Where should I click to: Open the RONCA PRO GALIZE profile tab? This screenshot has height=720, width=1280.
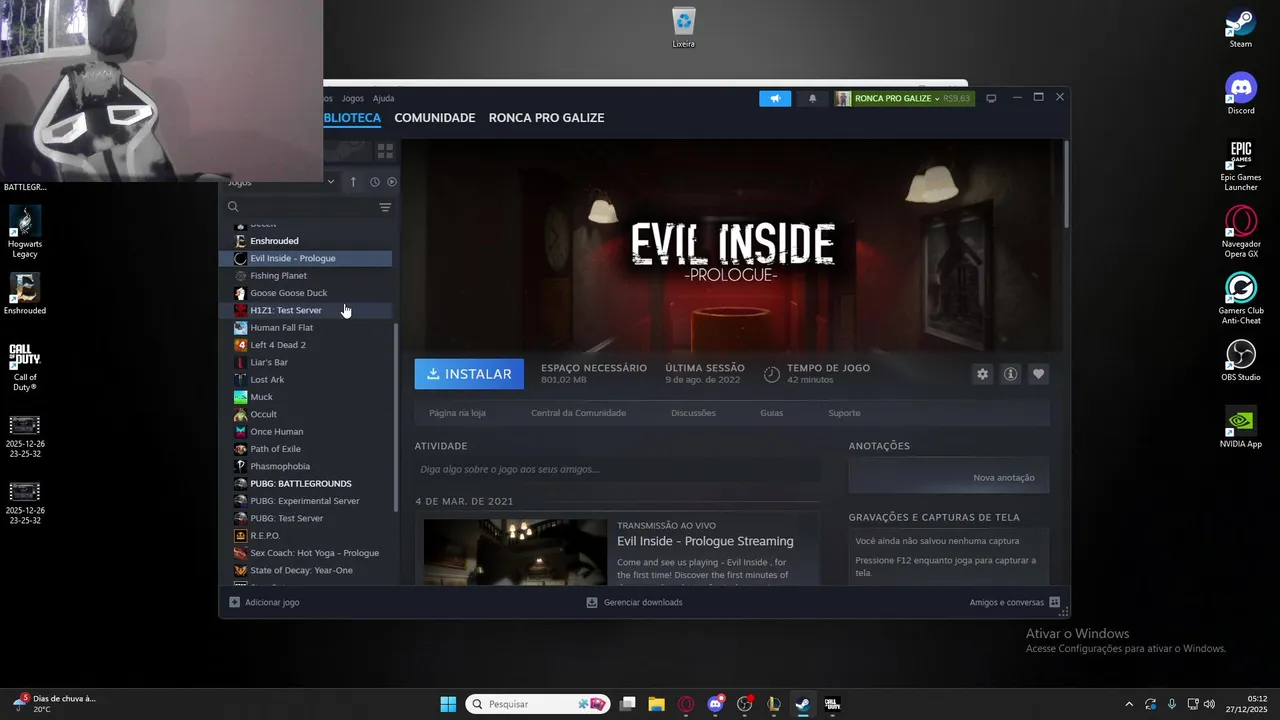coord(547,118)
